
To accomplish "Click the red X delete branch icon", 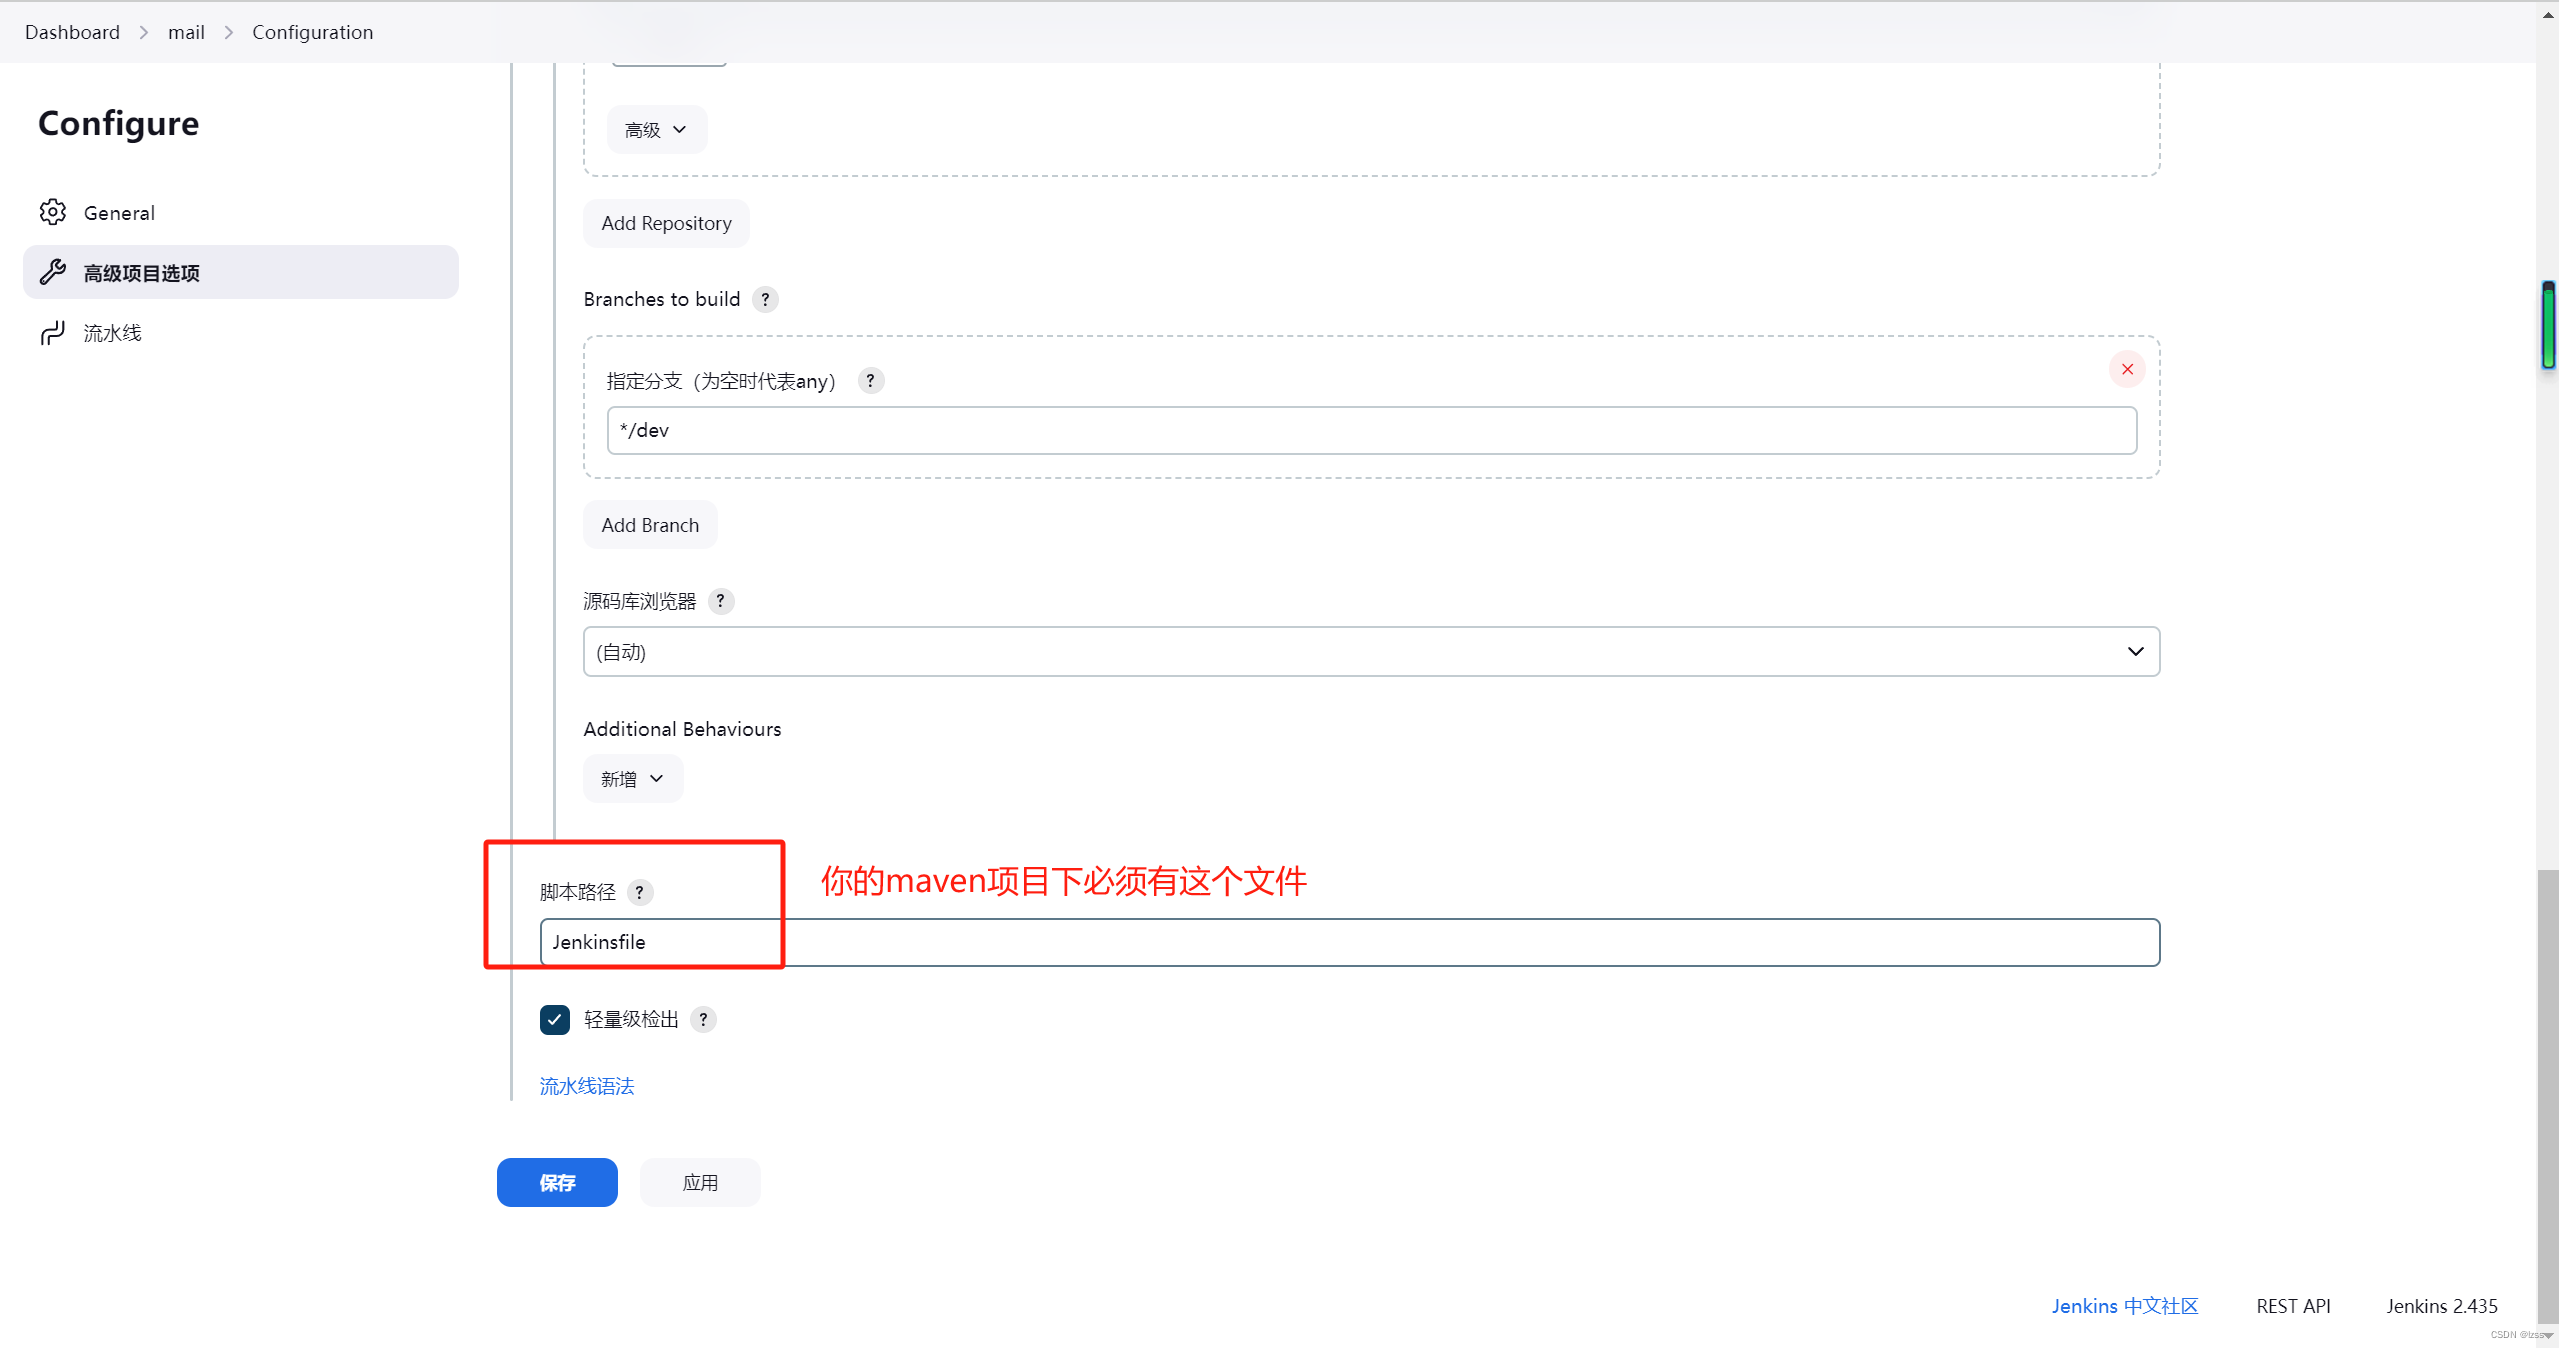I will [2127, 369].
